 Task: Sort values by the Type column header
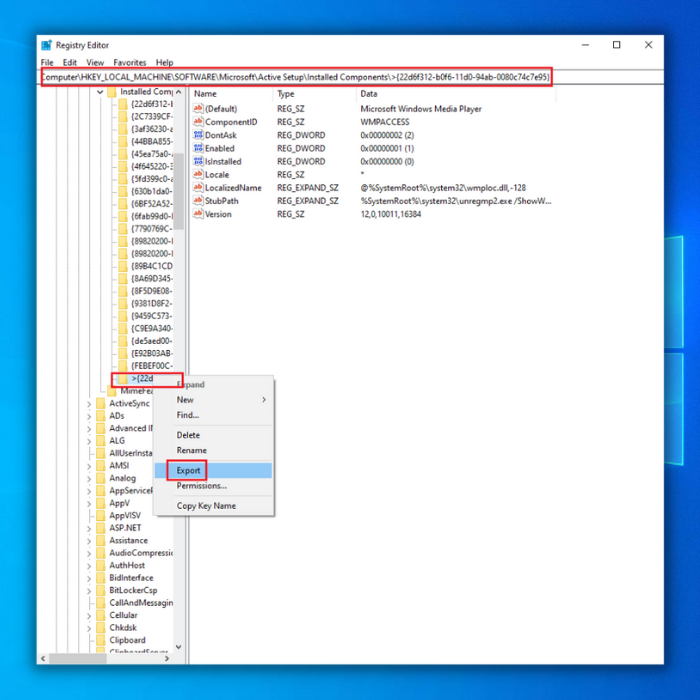(314, 94)
